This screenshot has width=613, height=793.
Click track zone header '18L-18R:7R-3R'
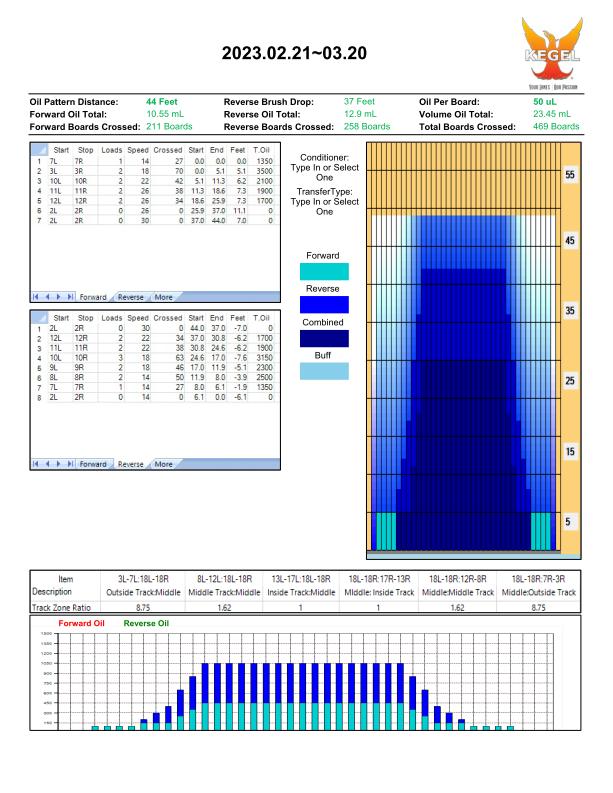[538, 579]
